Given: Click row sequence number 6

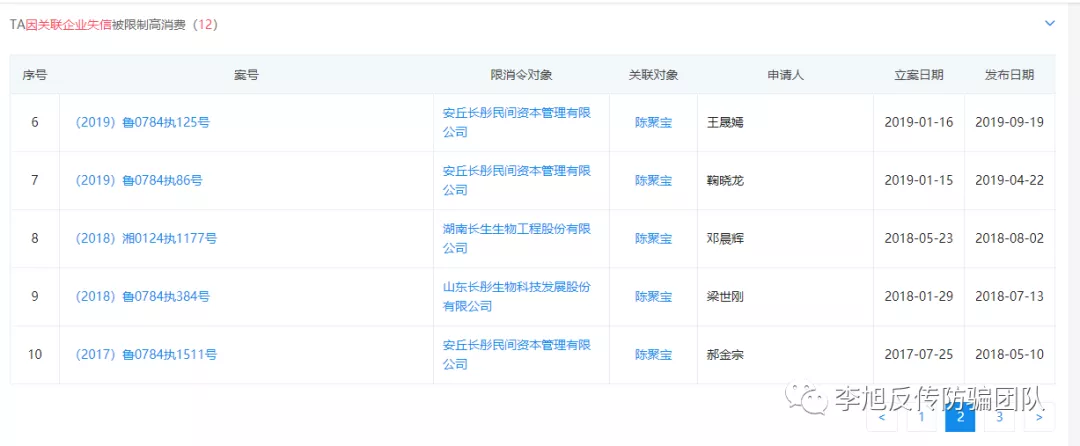Looking at the screenshot, I should (x=34, y=123).
